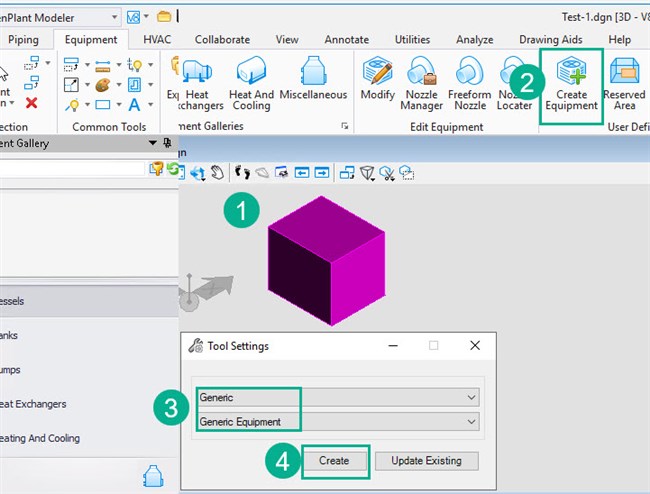
Task: Click the gallery search input field
Action: (x=72, y=169)
